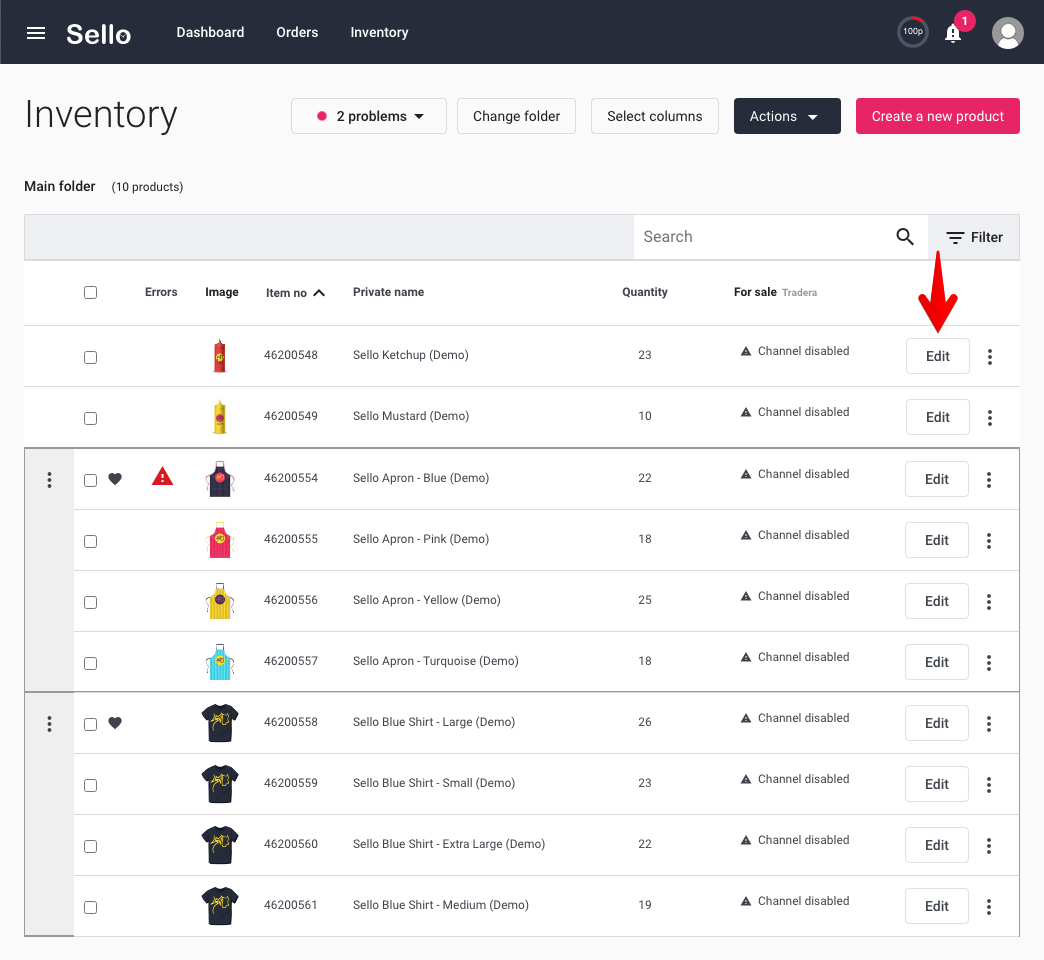The image size is (1044, 960).
Task: Check the Blue Shirt Small checkbox
Action: (91, 786)
